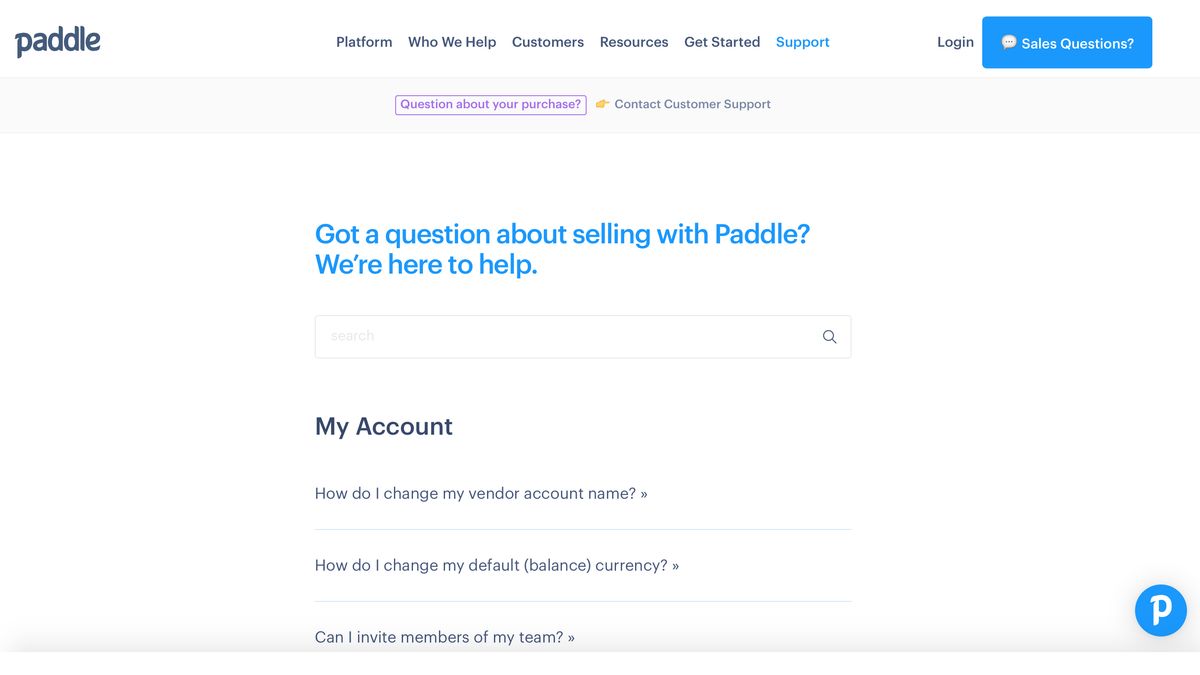Click the Login link
The height and width of the screenshot is (675, 1200).
click(955, 42)
